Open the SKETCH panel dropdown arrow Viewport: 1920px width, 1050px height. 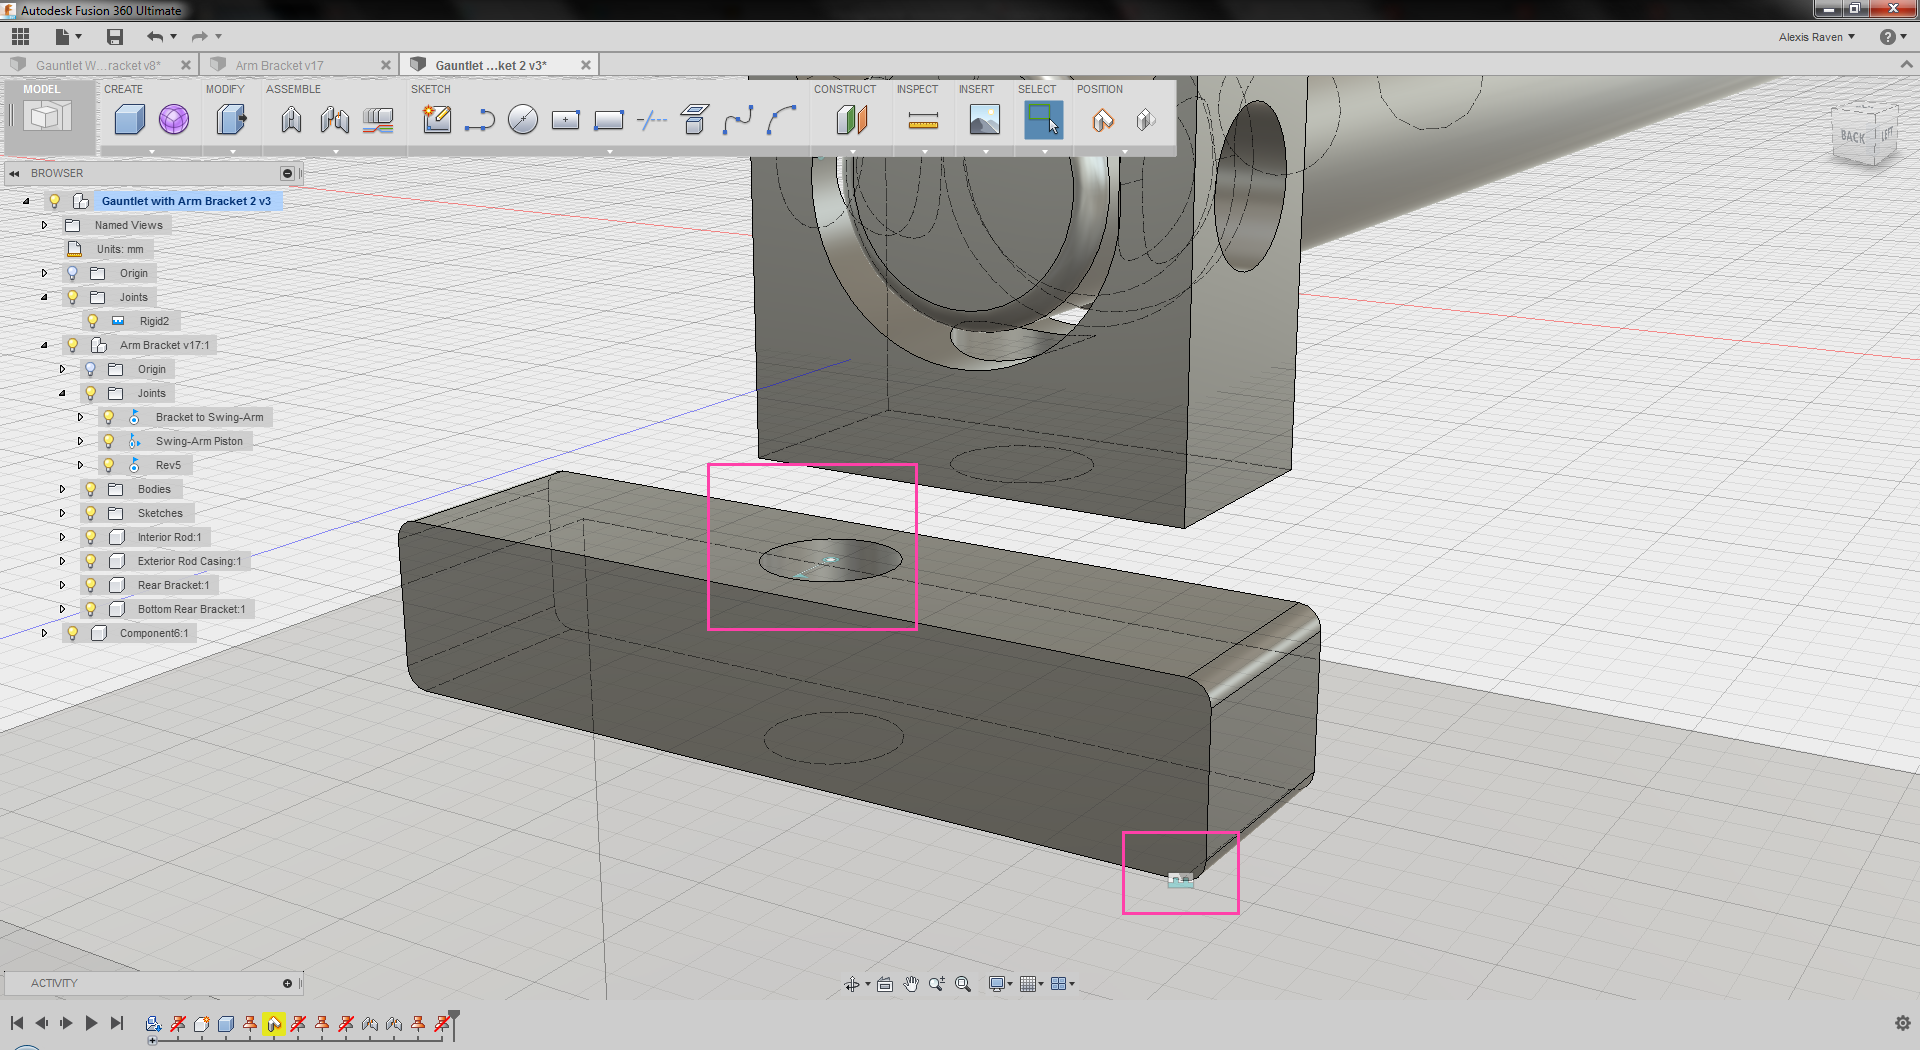608,153
